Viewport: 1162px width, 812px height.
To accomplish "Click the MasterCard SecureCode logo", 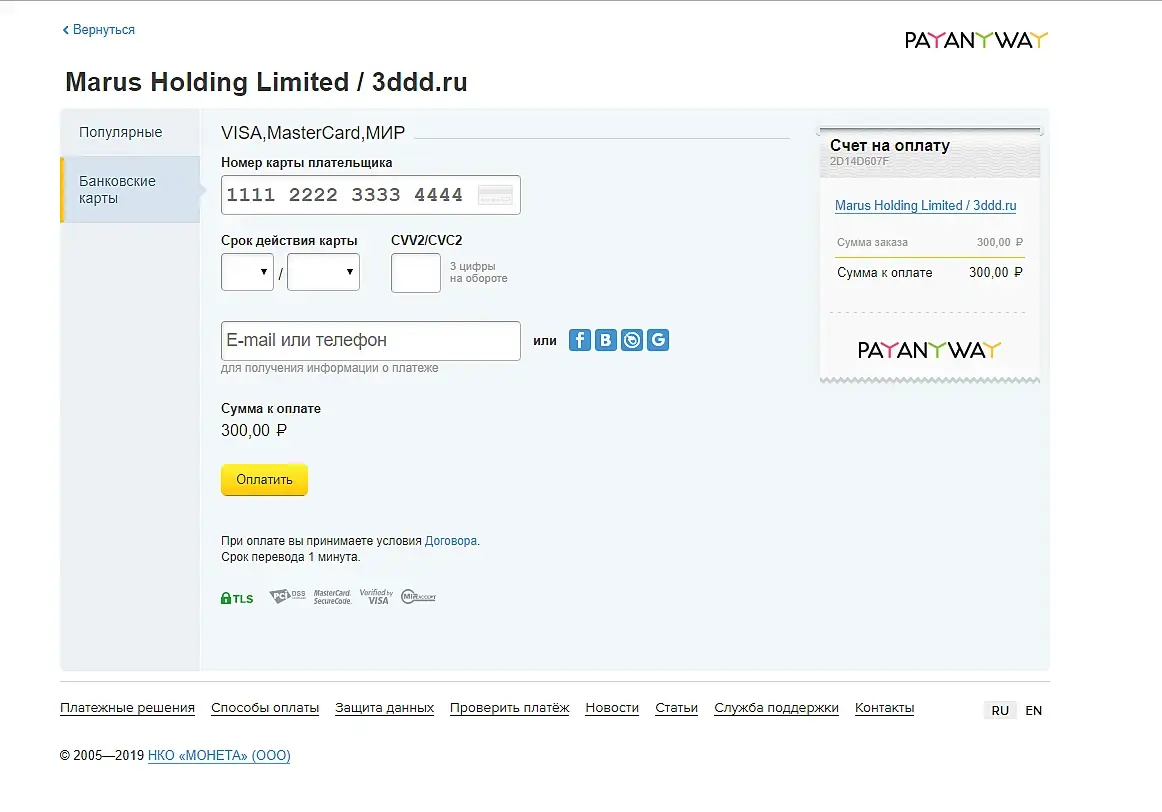I will point(332,597).
